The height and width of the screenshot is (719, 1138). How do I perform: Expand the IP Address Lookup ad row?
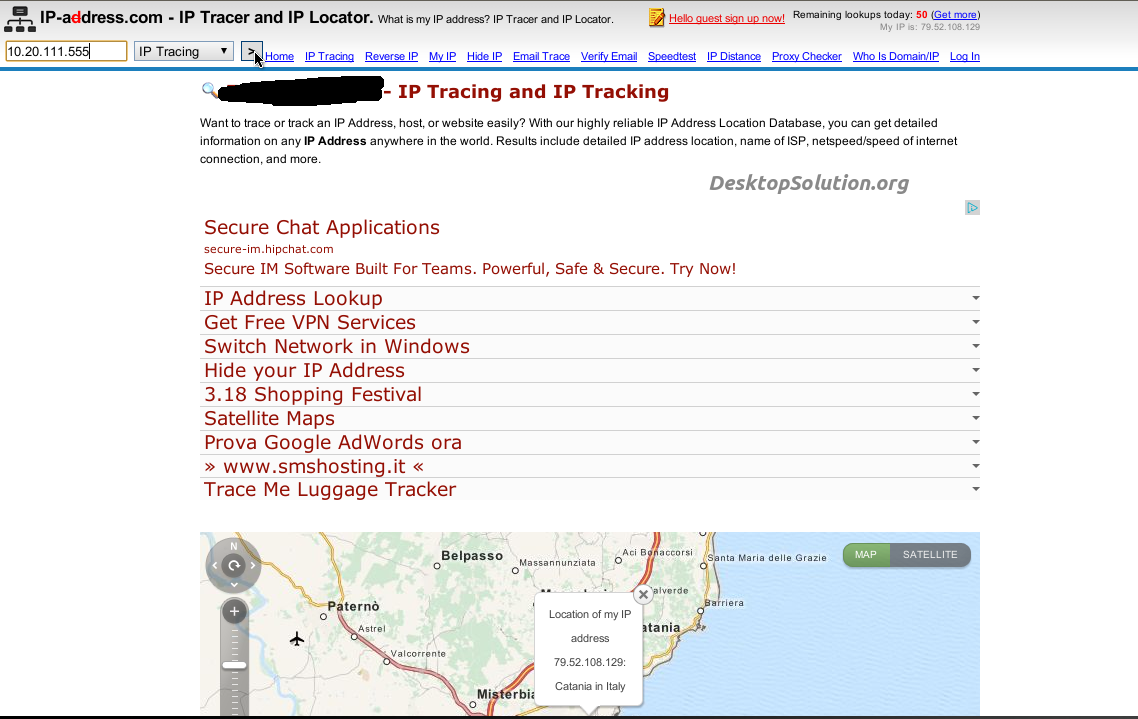coord(975,298)
